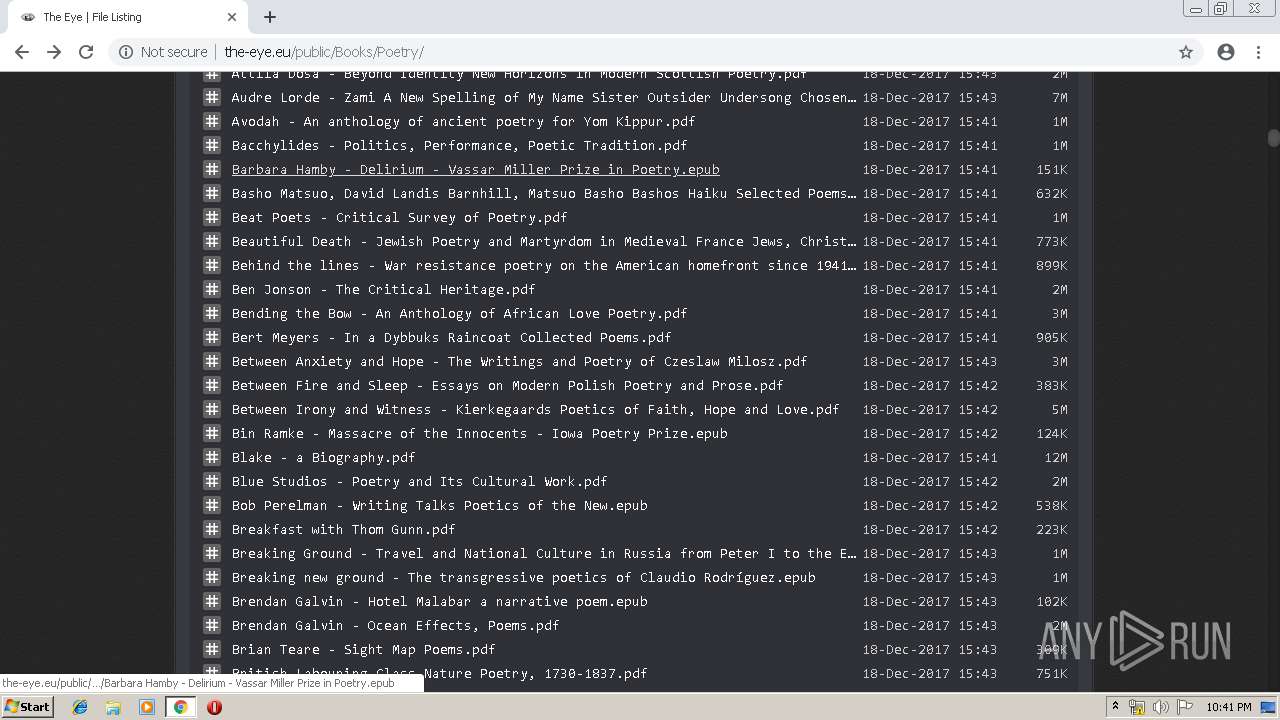Click the red stop-sign taskbar icon
Viewport: 1280px width, 720px height.
click(214, 707)
